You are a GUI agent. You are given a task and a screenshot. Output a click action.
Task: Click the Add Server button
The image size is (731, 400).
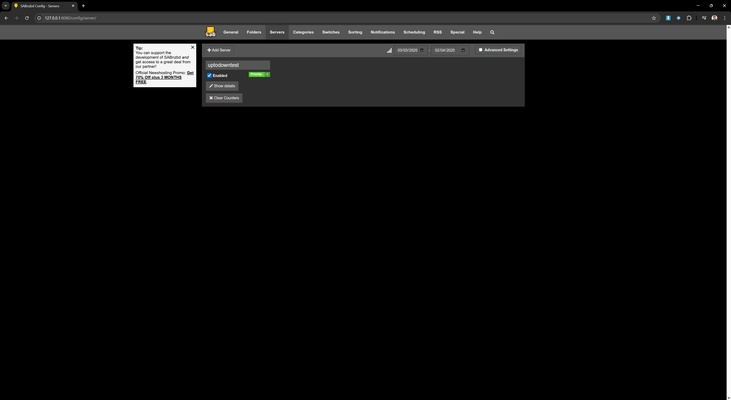[219, 50]
